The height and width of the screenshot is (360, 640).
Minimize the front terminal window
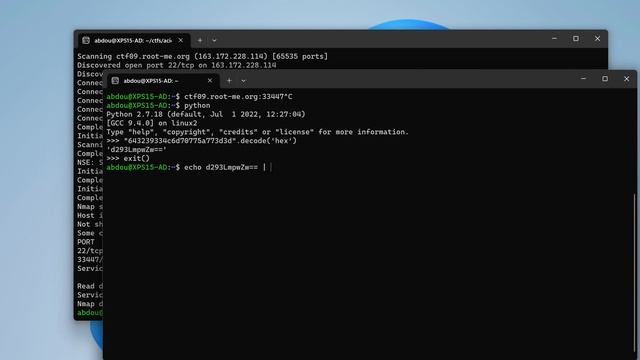583,79
